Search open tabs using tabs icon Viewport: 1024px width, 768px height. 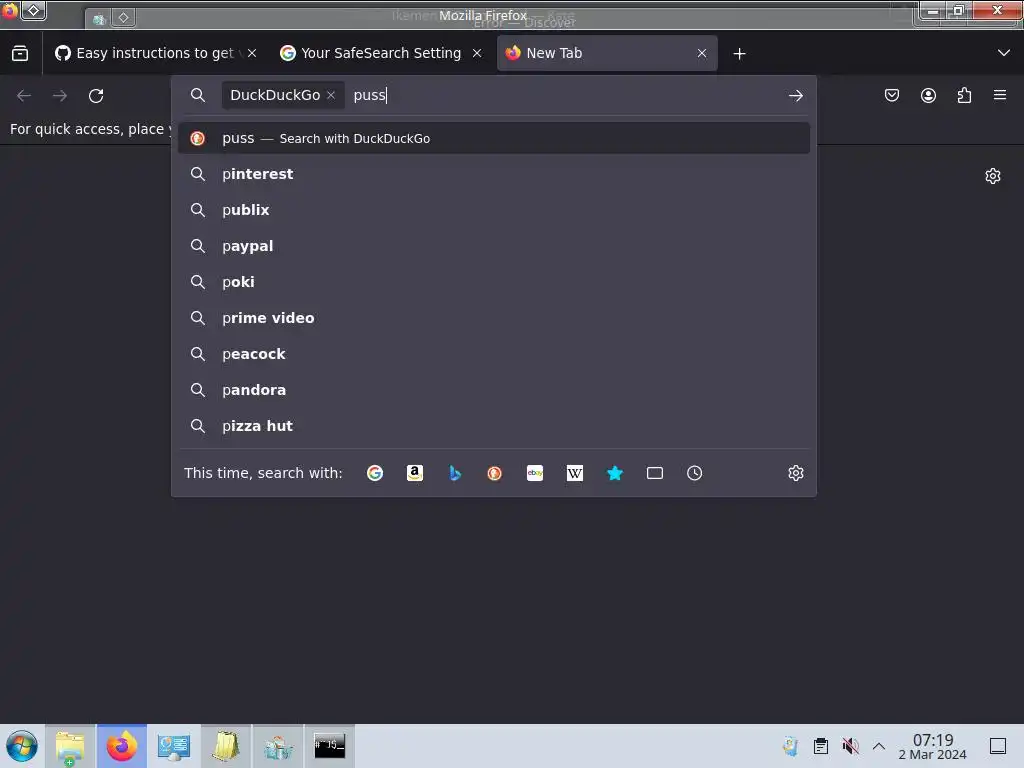point(654,473)
